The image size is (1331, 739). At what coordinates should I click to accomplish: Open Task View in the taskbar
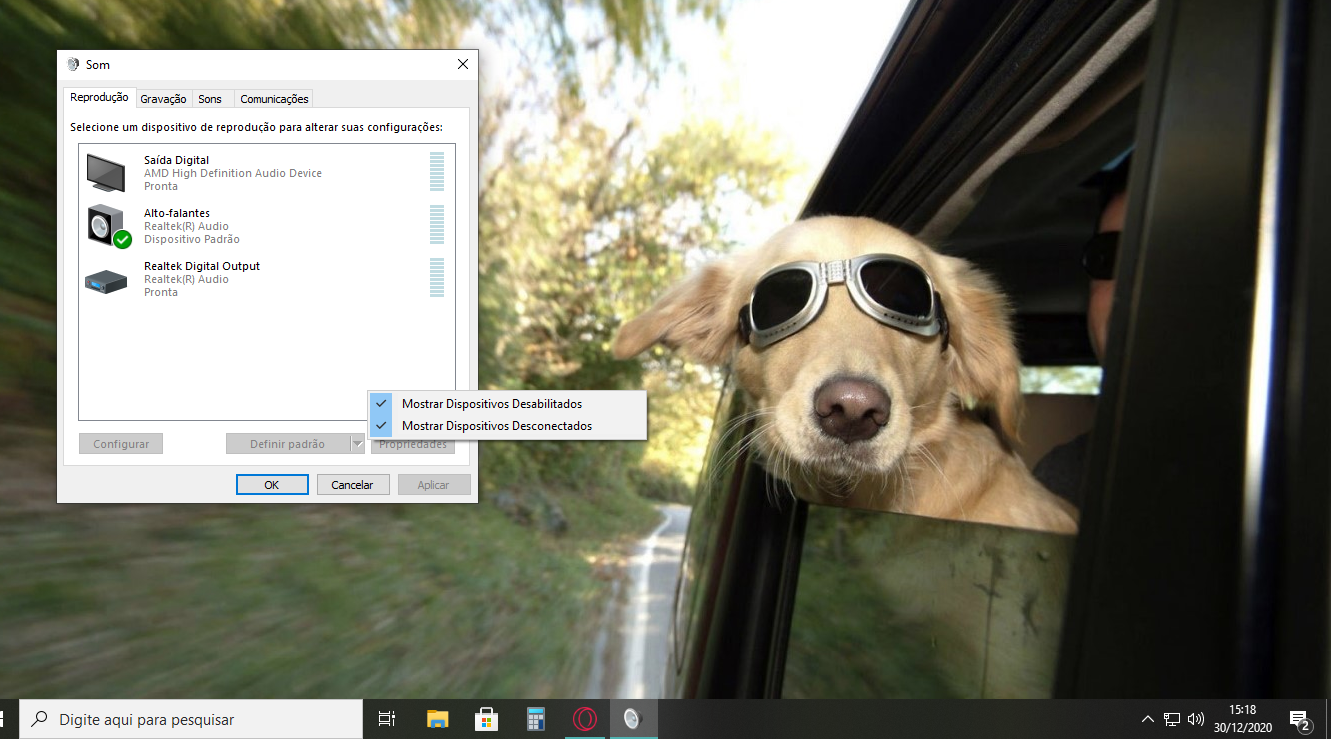tap(387, 719)
